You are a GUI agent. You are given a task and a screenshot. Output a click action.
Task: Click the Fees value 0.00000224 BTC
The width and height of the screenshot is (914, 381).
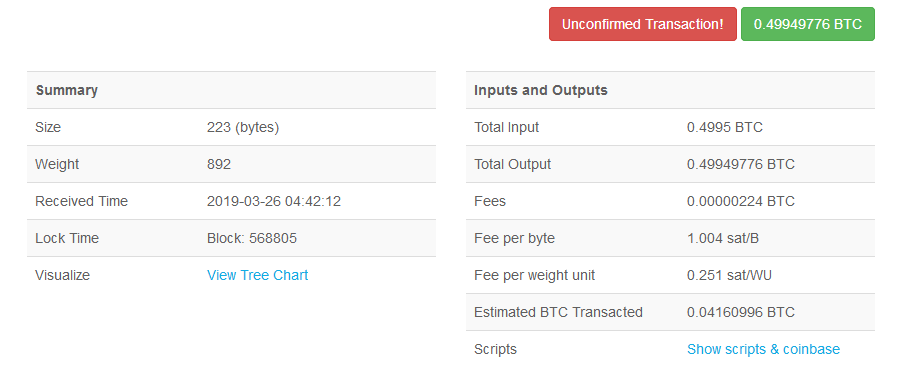[740, 201]
